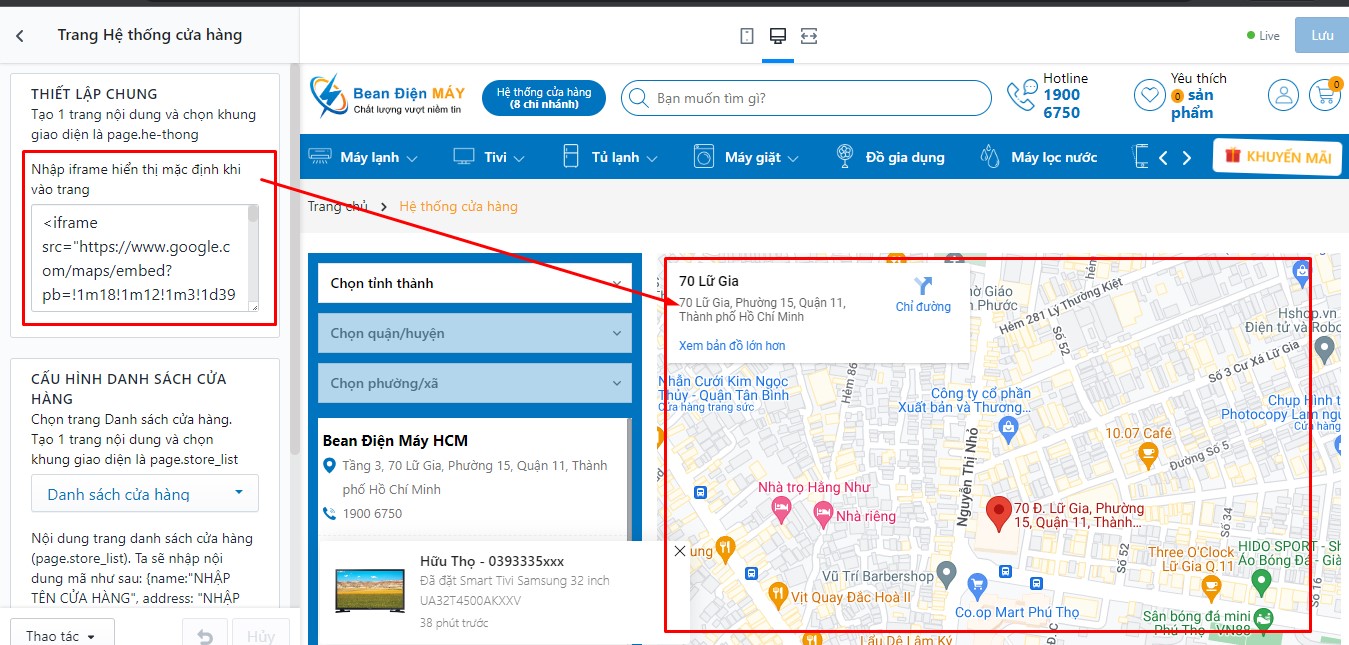This screenshot has height=645, width=1349.
Task: Open the Thao tác dropdown
Action: 61,636
